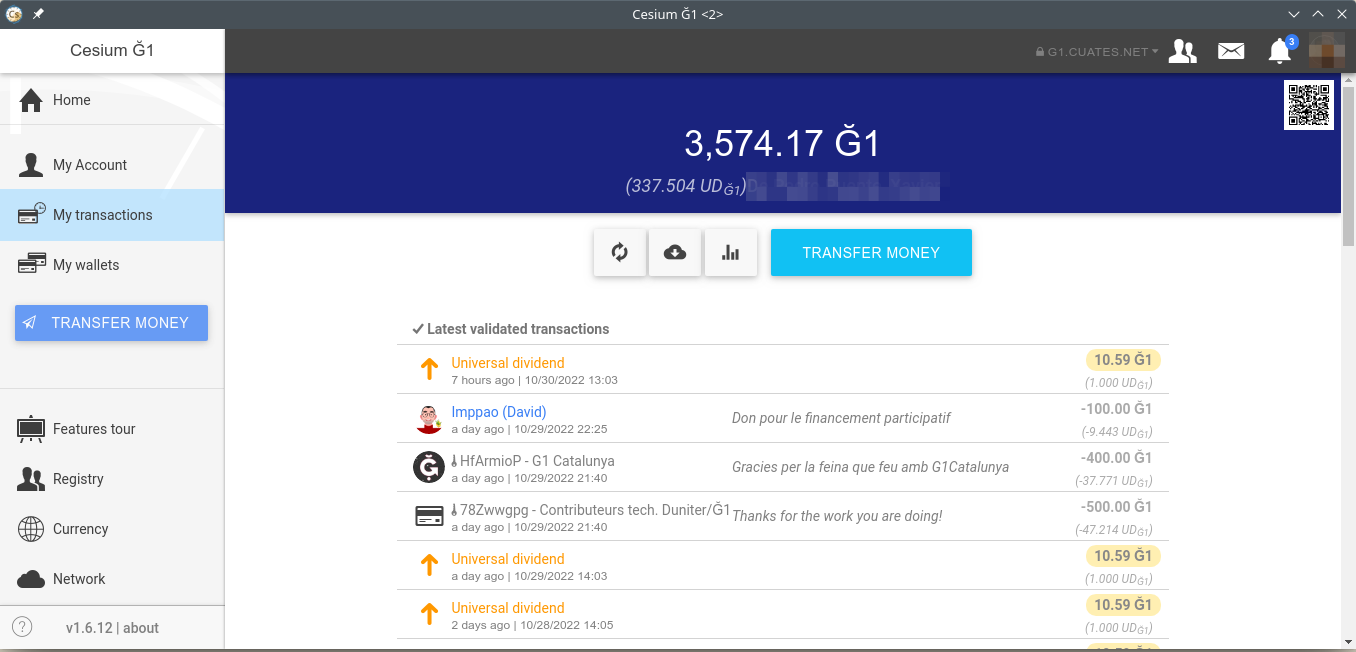
Task: Click the pin icon in the title bar
Action: (38, 14)
